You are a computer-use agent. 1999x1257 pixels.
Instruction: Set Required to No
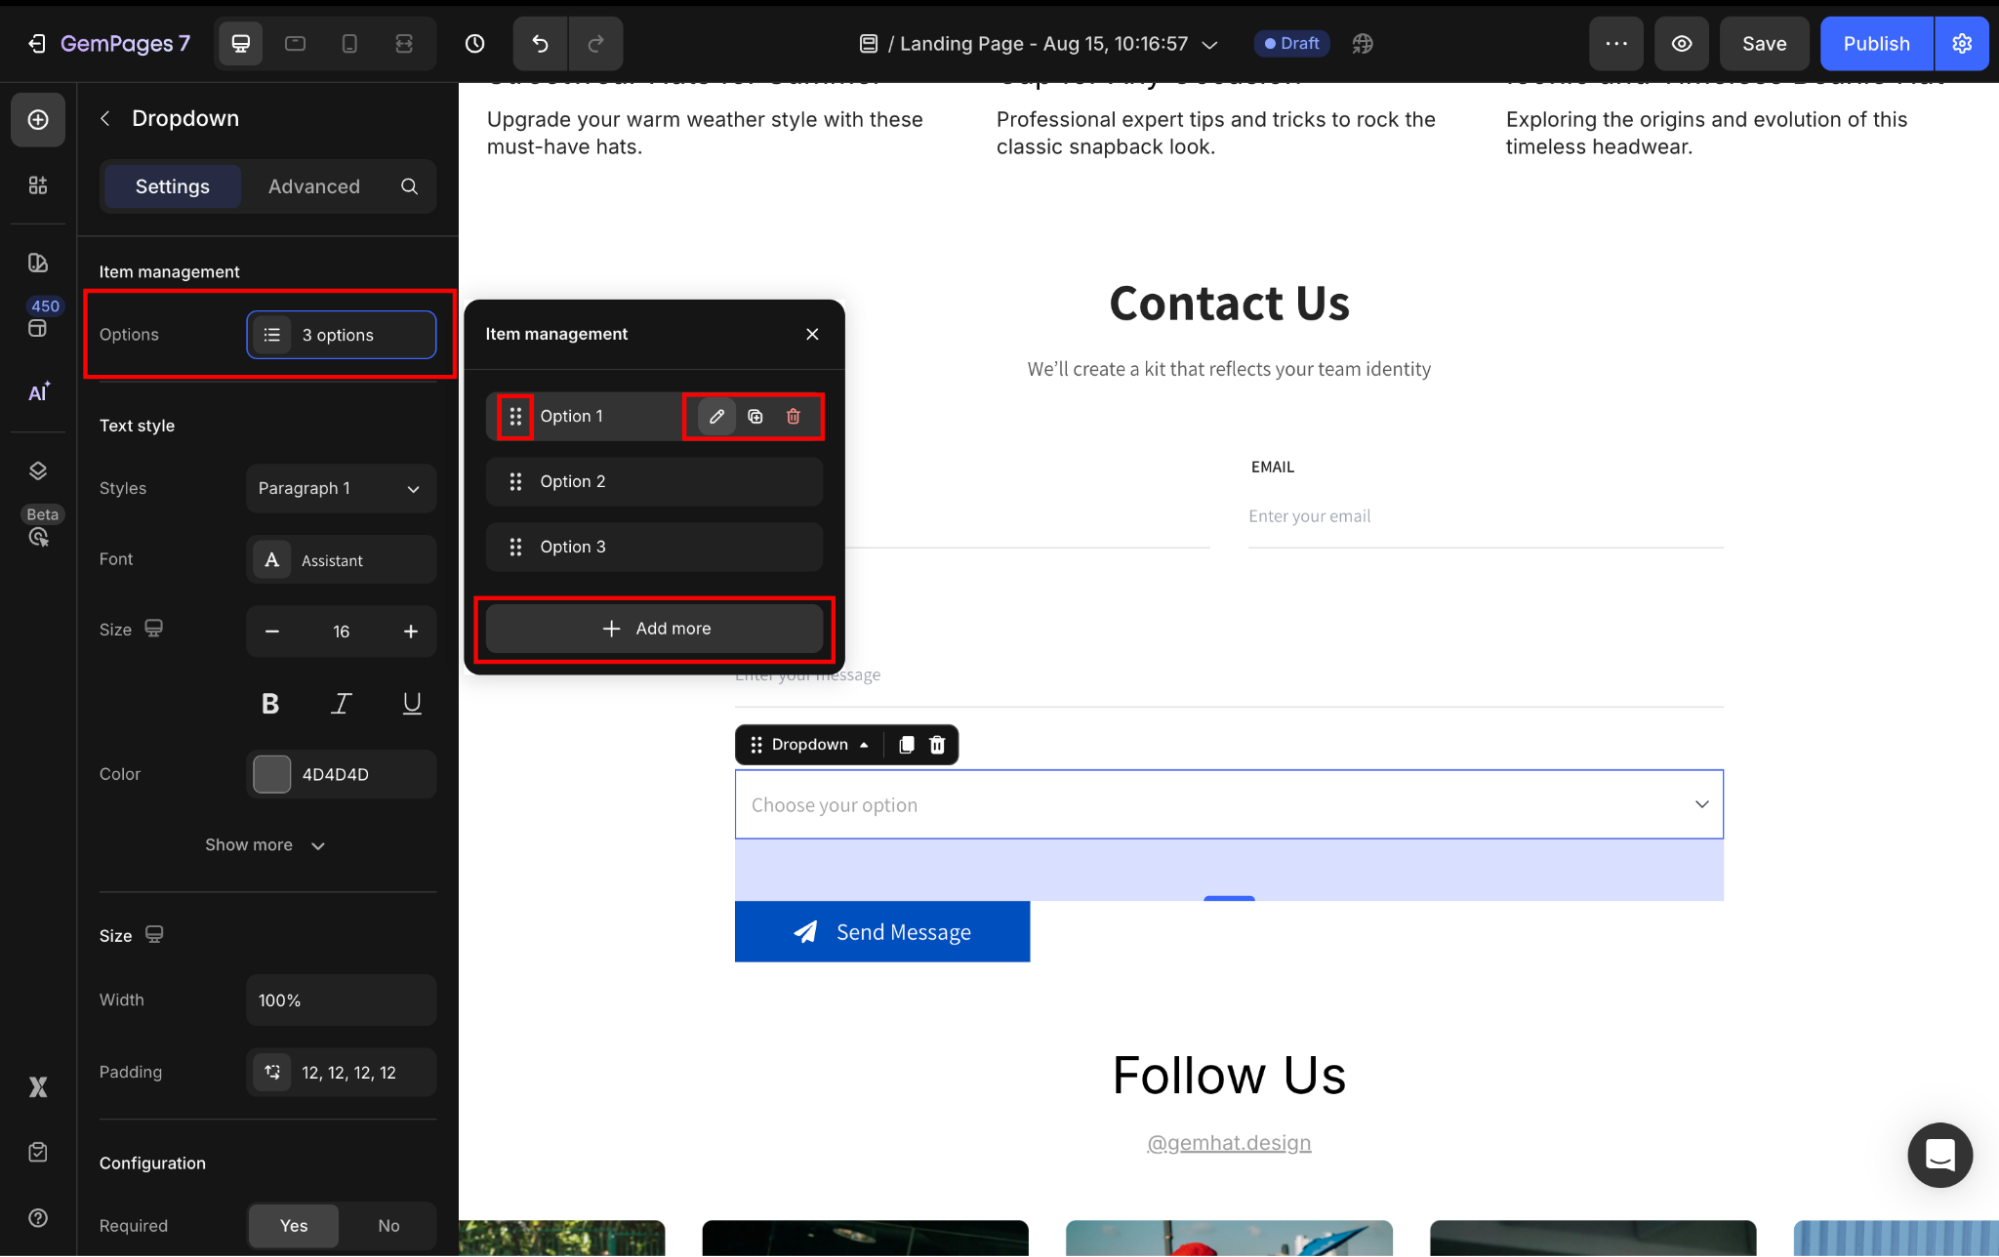tap(388, 1225)
